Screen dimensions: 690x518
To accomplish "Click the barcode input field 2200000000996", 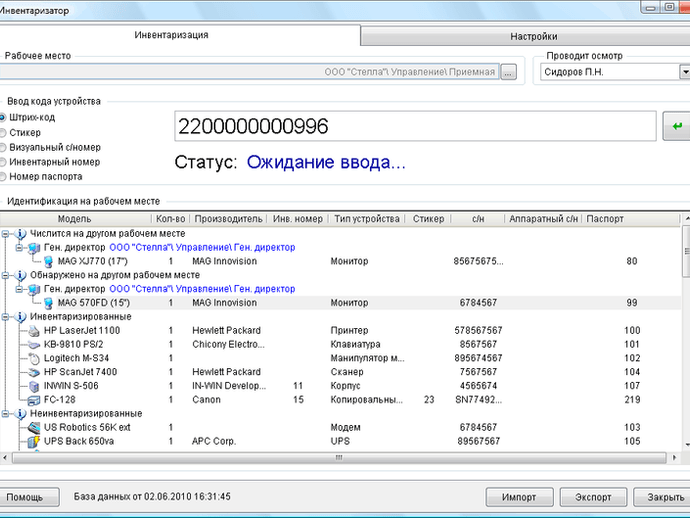I will pyautogui.click(x=415, y=126).
